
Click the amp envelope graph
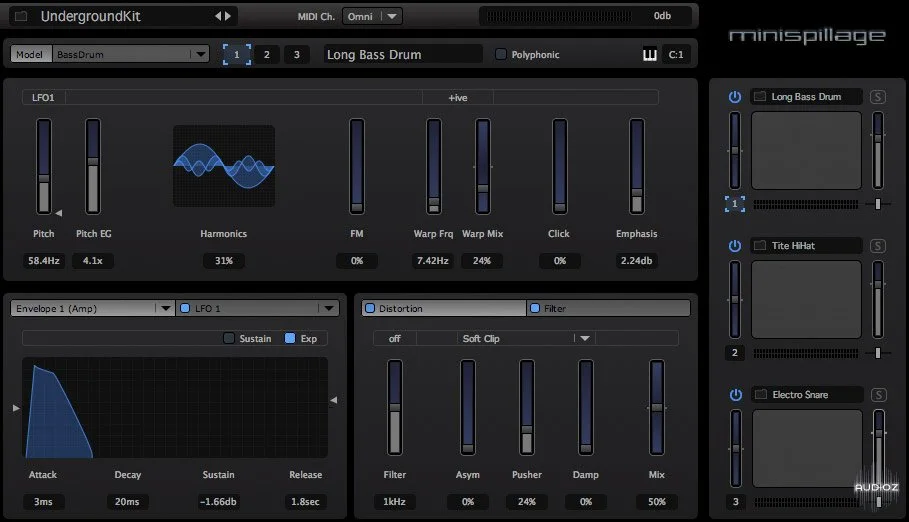(175, 407)
